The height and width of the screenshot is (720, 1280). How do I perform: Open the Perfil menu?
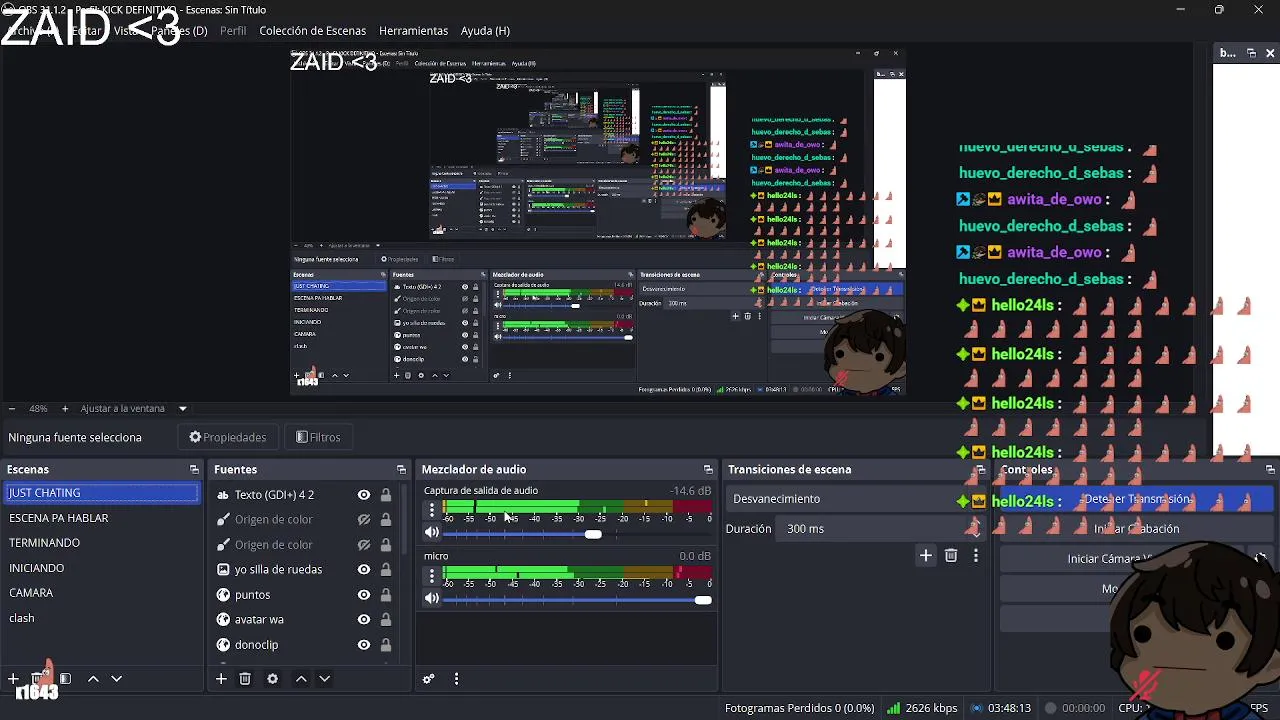233,31
